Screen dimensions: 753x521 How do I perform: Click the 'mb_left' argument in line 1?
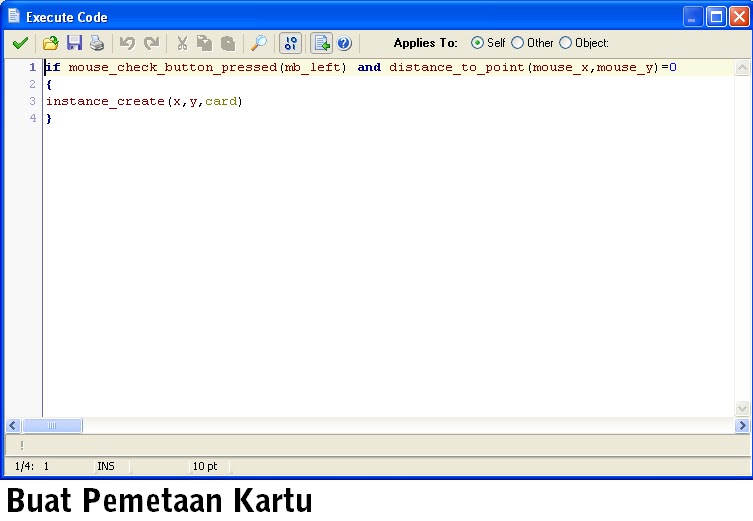pyautogui.click(x=313, y=67)
